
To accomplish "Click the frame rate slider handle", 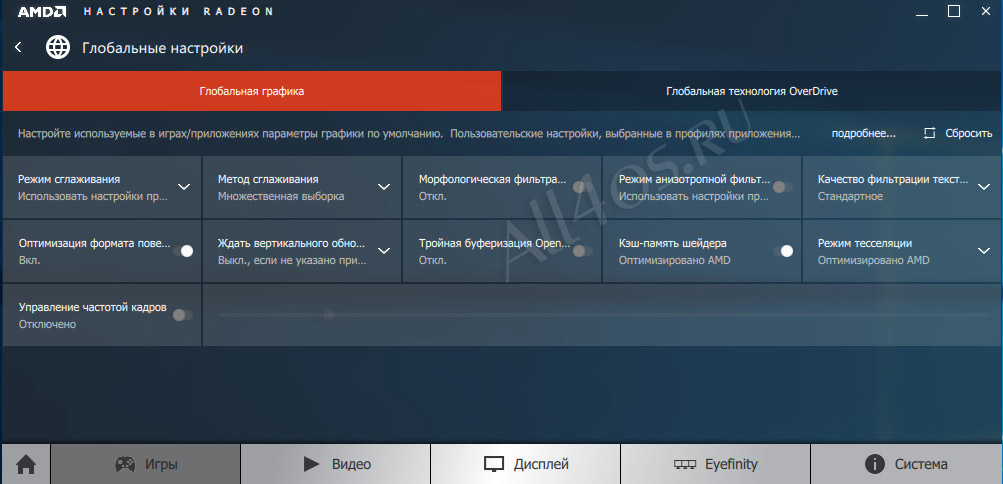I will click(329, 315).
